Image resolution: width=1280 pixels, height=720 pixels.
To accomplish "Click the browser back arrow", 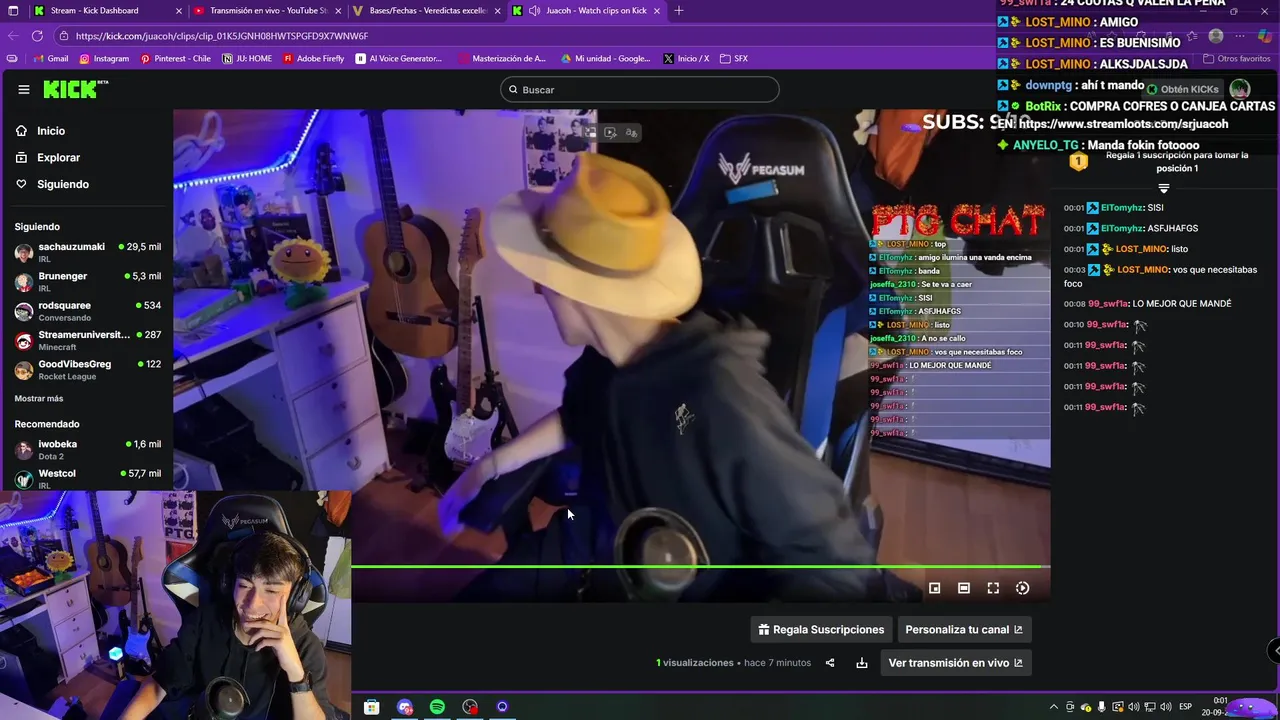I will tap(13, 36).
